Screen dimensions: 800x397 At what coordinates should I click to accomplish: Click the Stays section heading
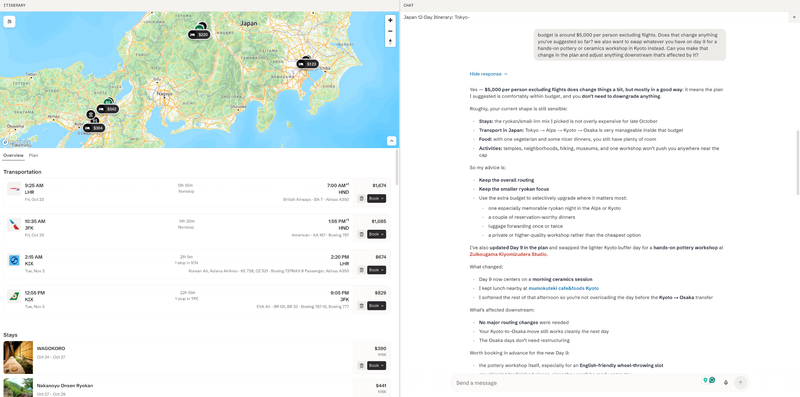pos(10,335)
